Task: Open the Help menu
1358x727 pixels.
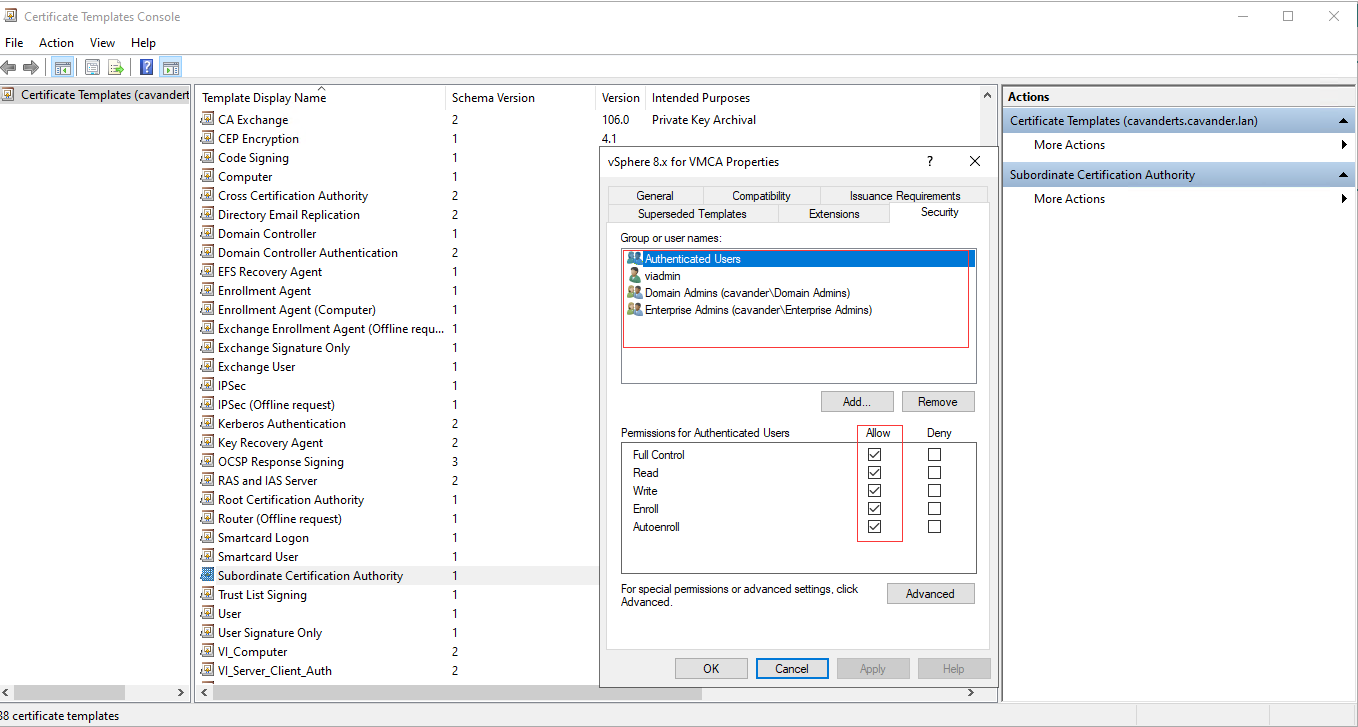Action: tap(143, 43)
